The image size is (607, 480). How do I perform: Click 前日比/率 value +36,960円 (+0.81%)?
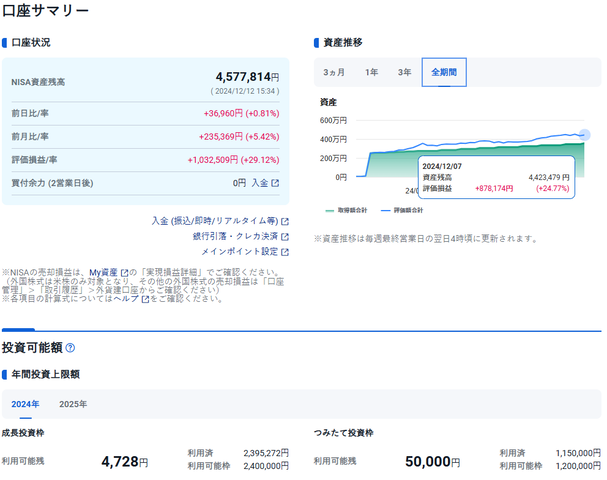pos(242,113)
